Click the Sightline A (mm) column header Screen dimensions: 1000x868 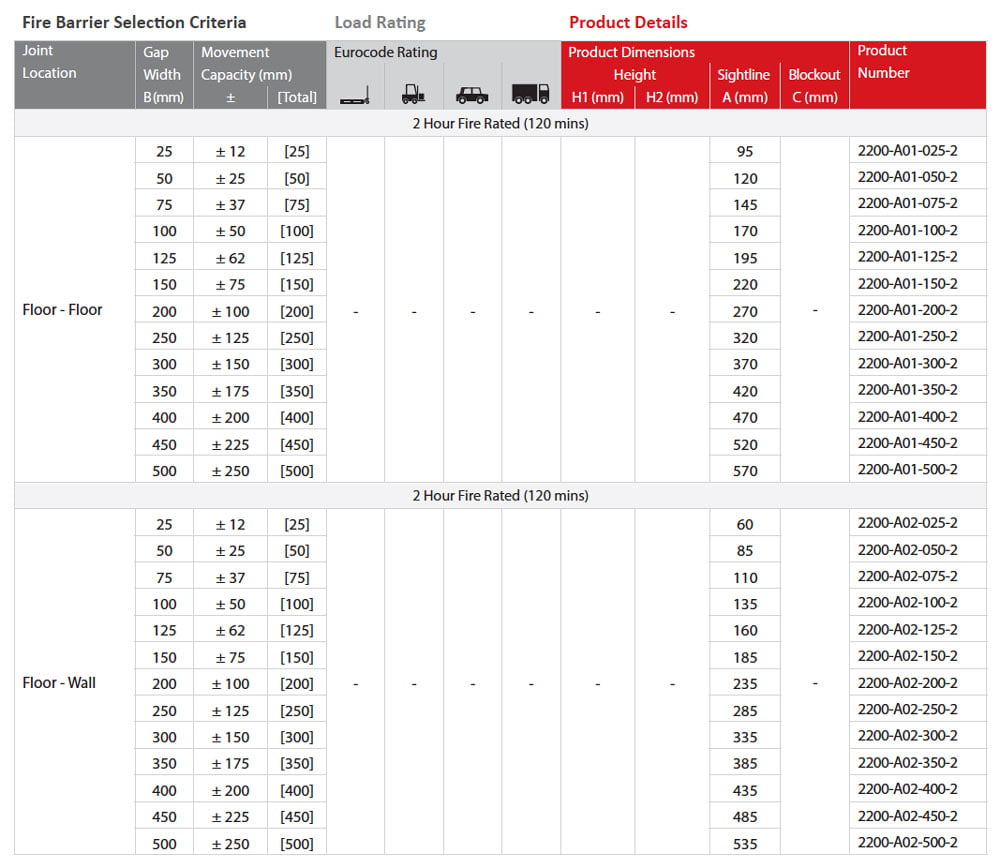tap(743, 86)
